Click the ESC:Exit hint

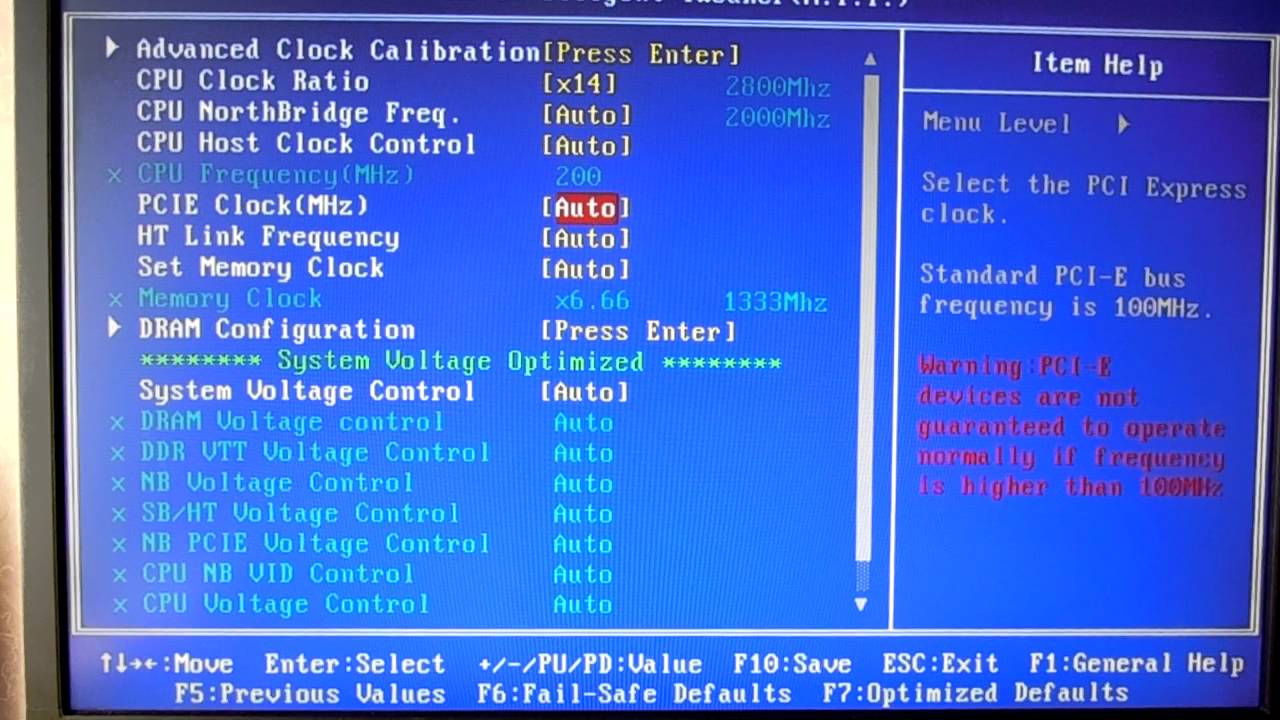[940, 664]
